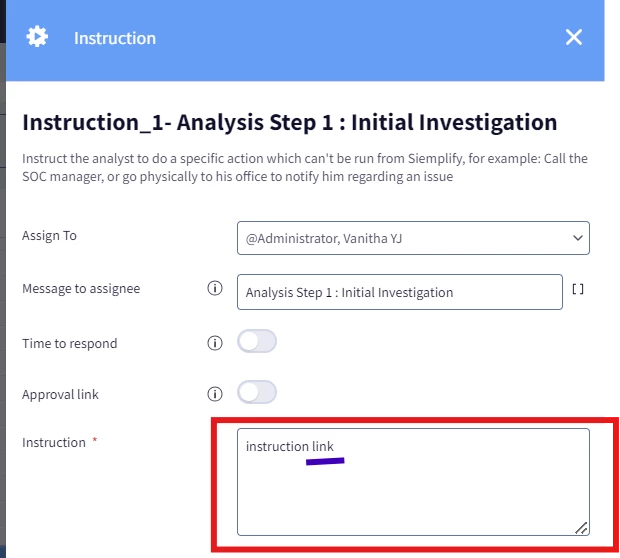The width and height of the screenshot is (620, 558).
Task: Click the gear icon in the Instruction header
Action: tap(37, 37)
